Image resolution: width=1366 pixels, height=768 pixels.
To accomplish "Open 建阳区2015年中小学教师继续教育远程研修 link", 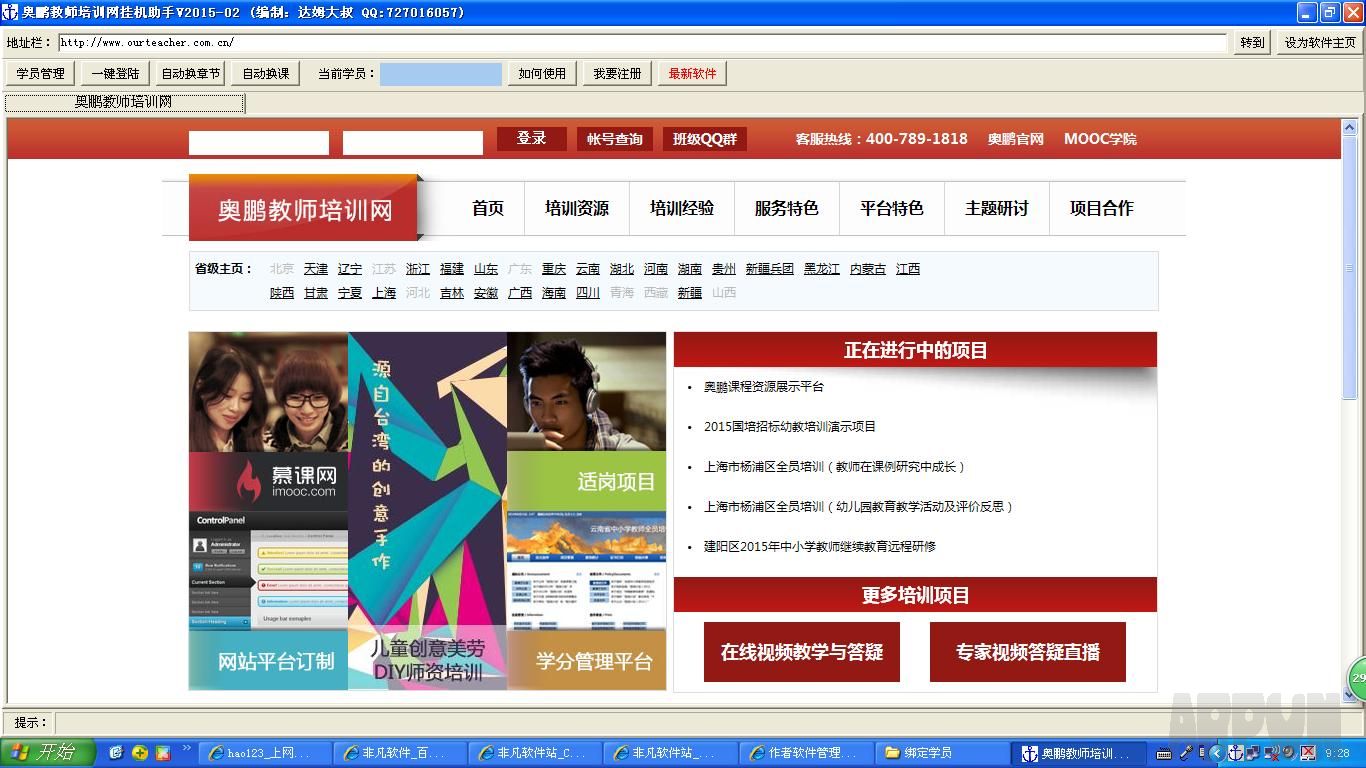I will pos(820,547).
